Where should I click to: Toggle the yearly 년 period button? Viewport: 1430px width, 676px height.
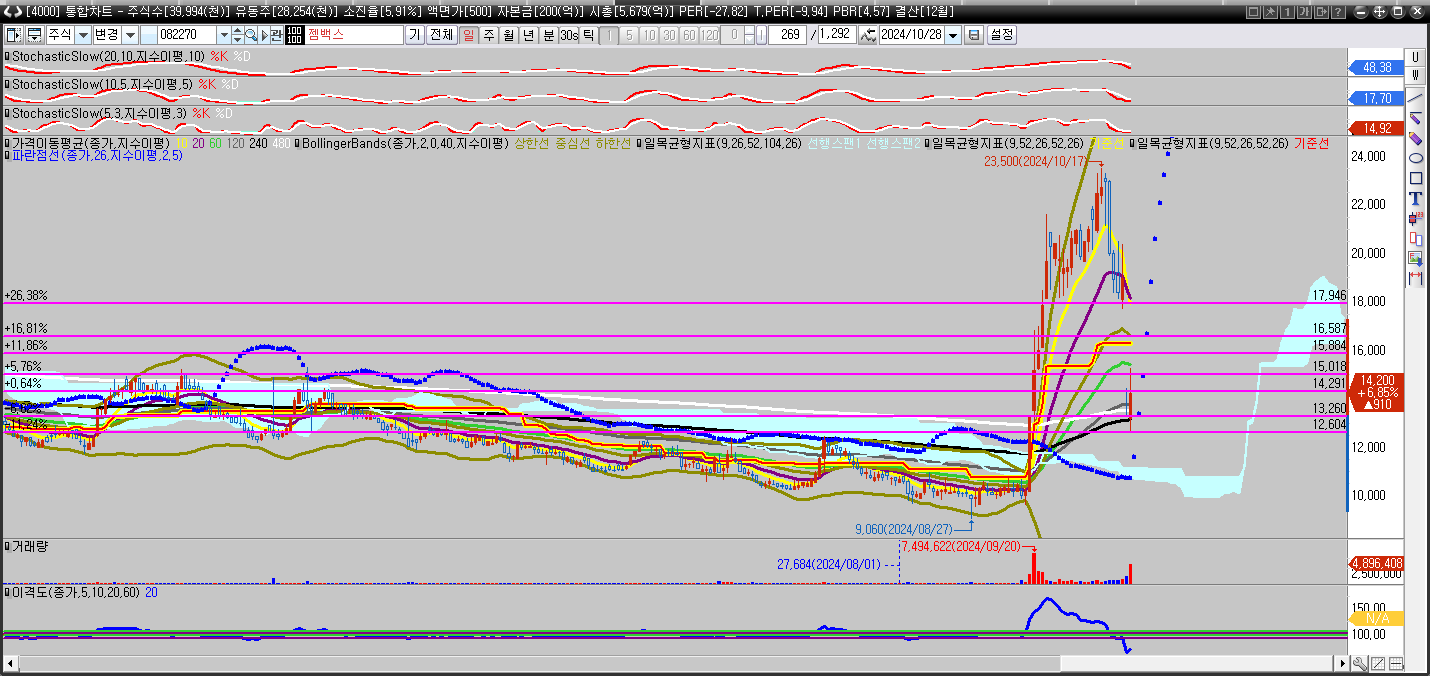tap(528, 35)
